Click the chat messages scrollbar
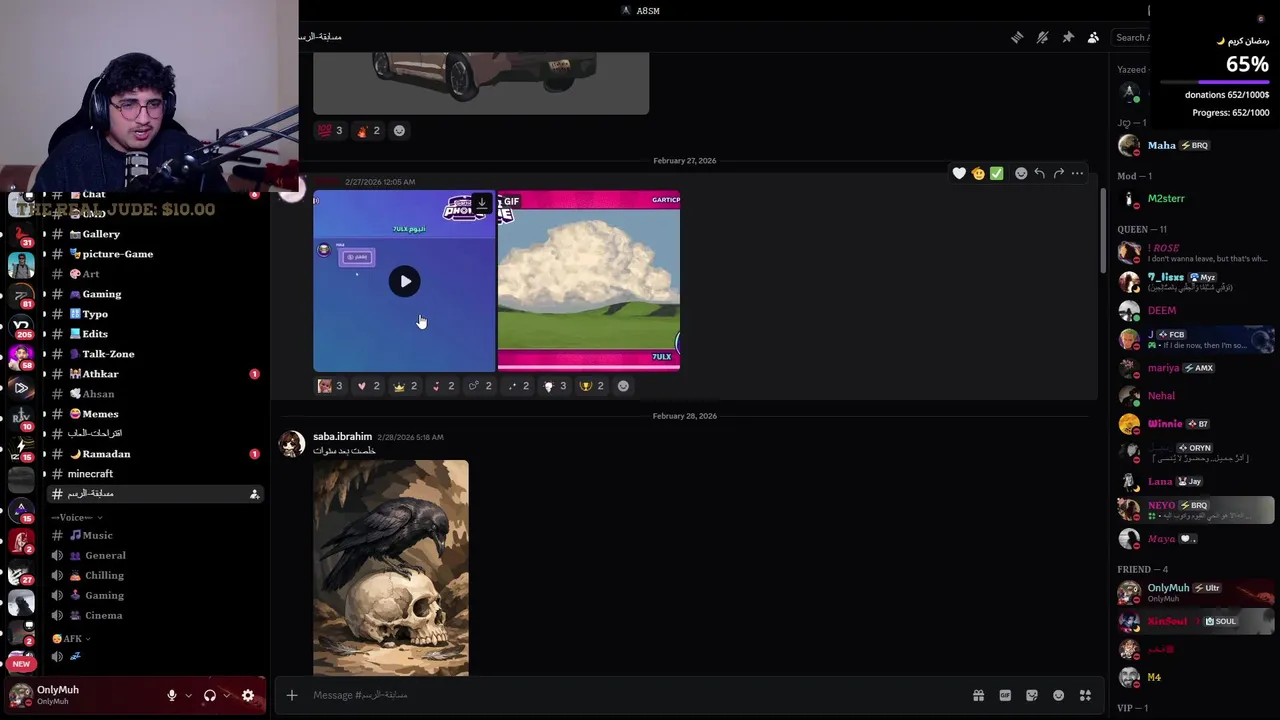The width and height of the screenshot is (1280, 720). click(x=1103, y=231)
